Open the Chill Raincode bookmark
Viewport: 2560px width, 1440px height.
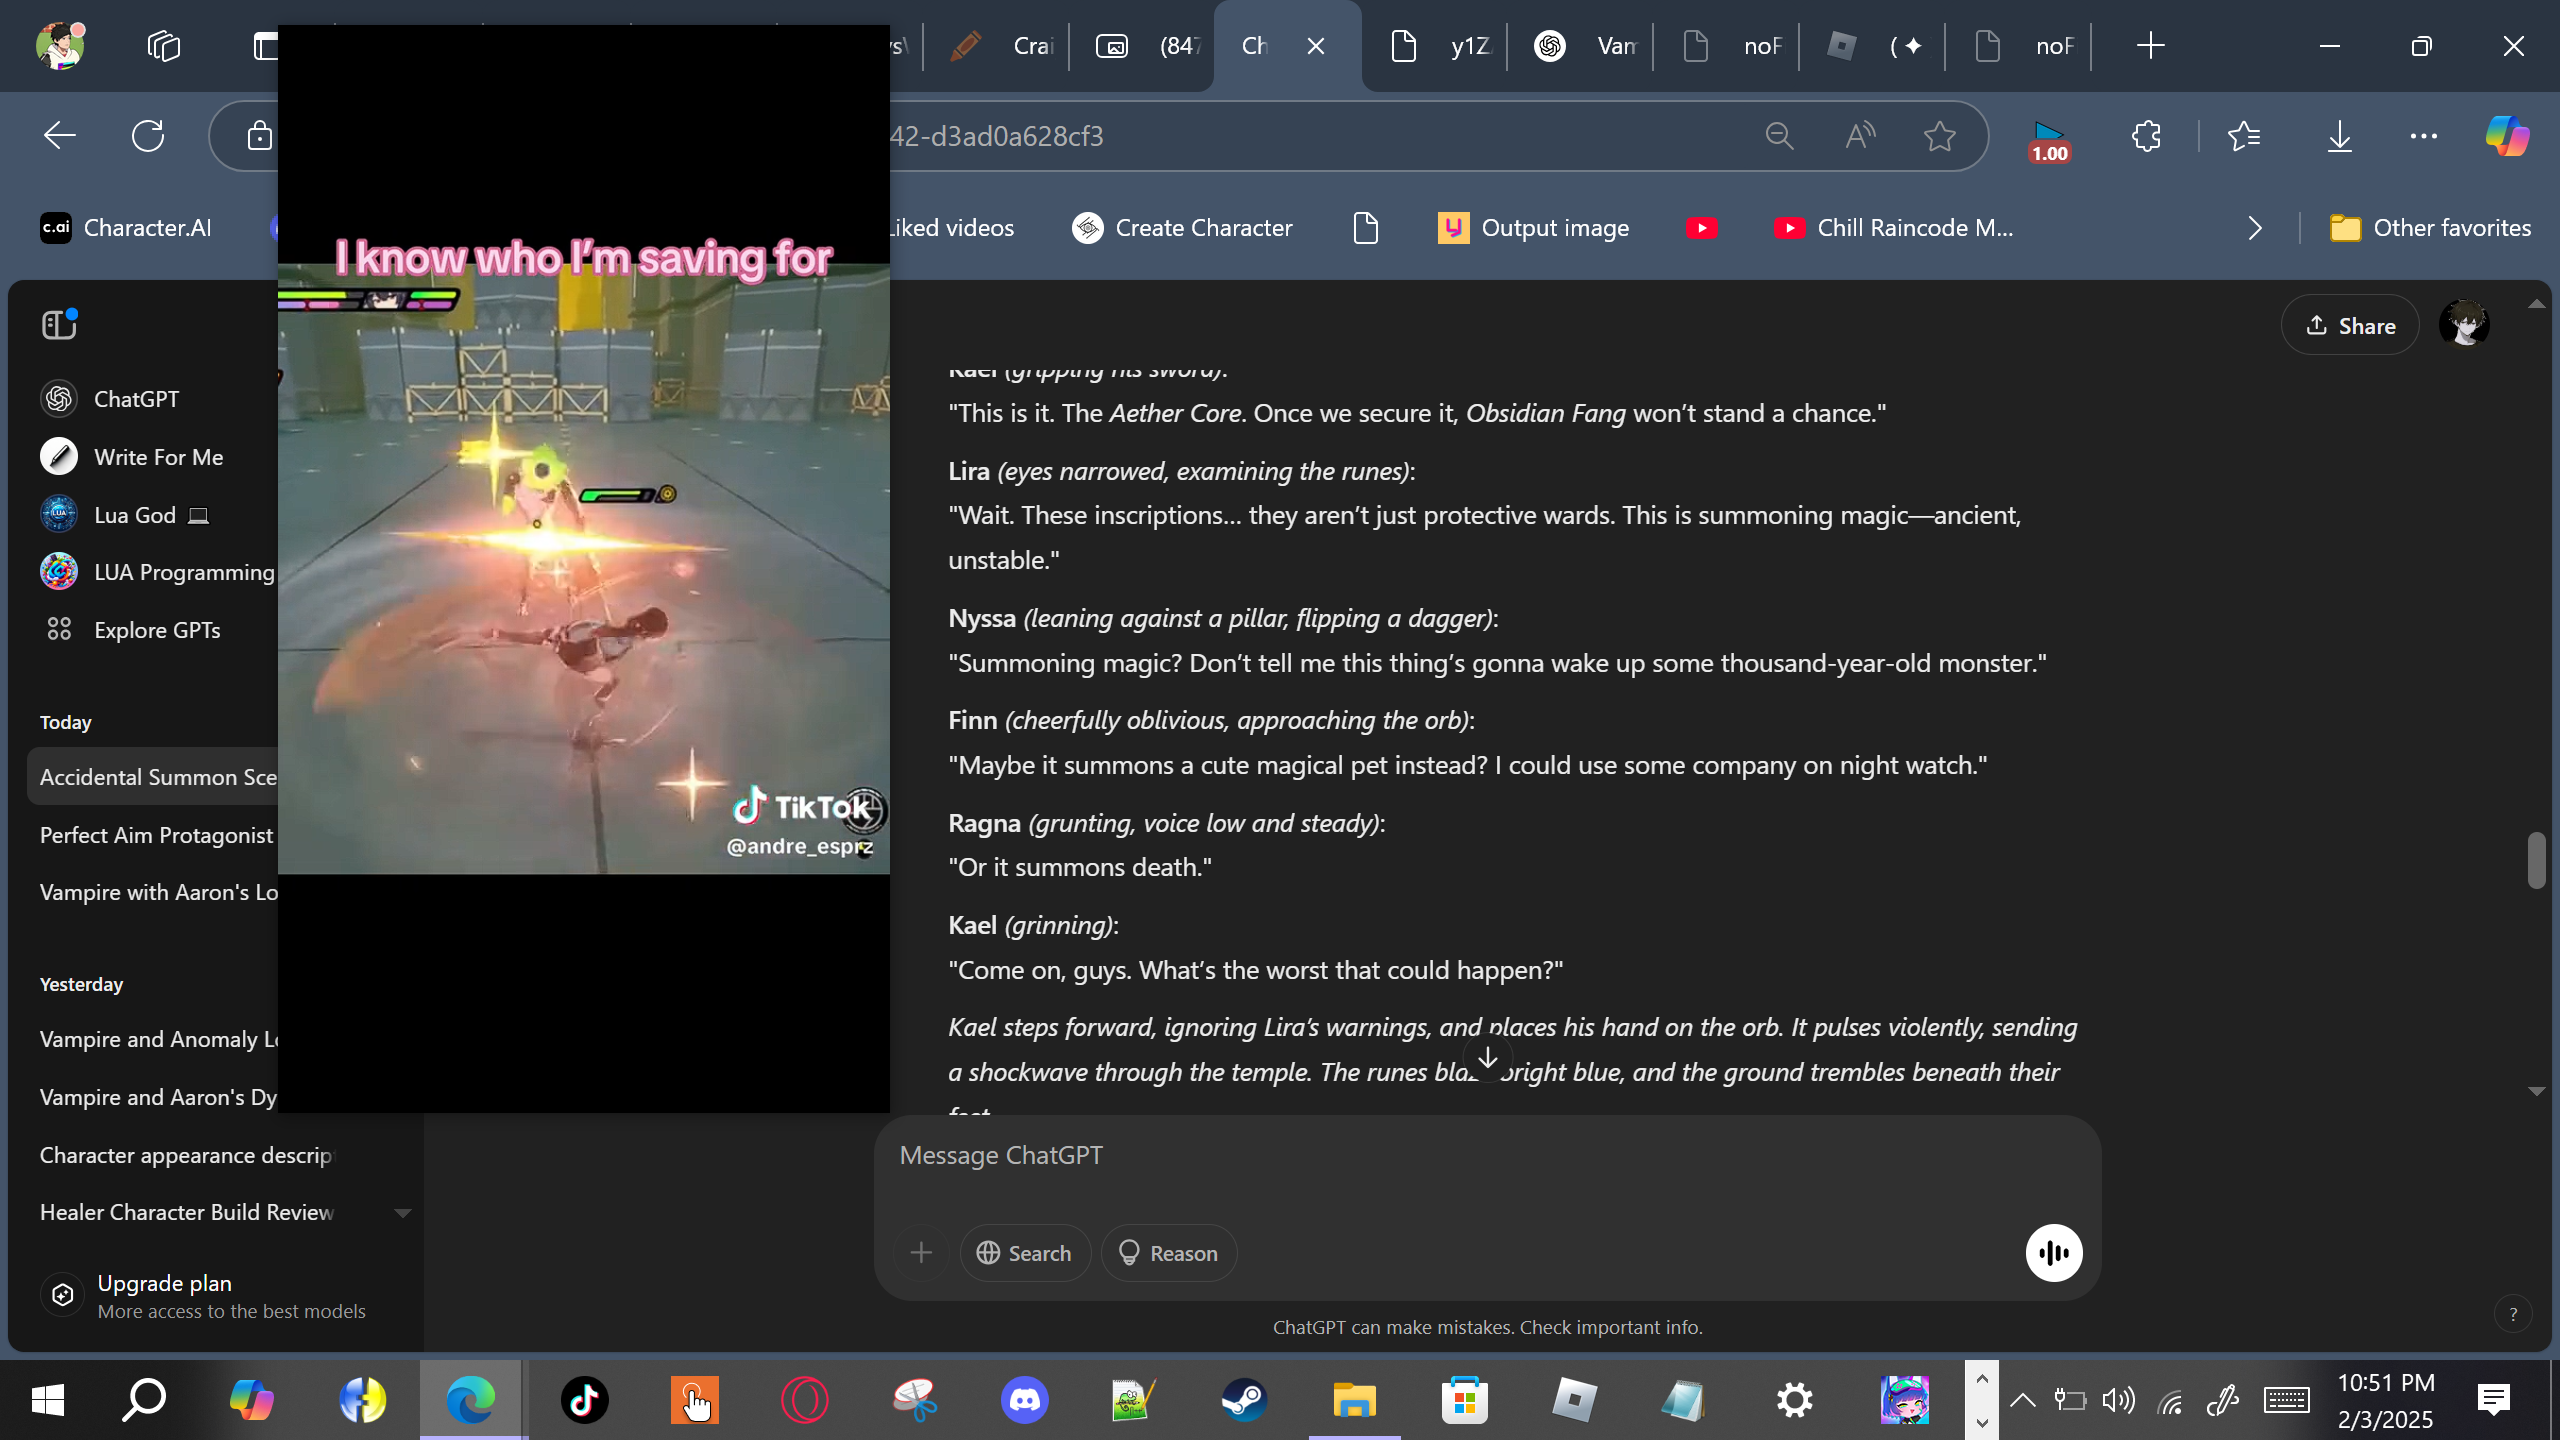click(x=1894, y=228)
